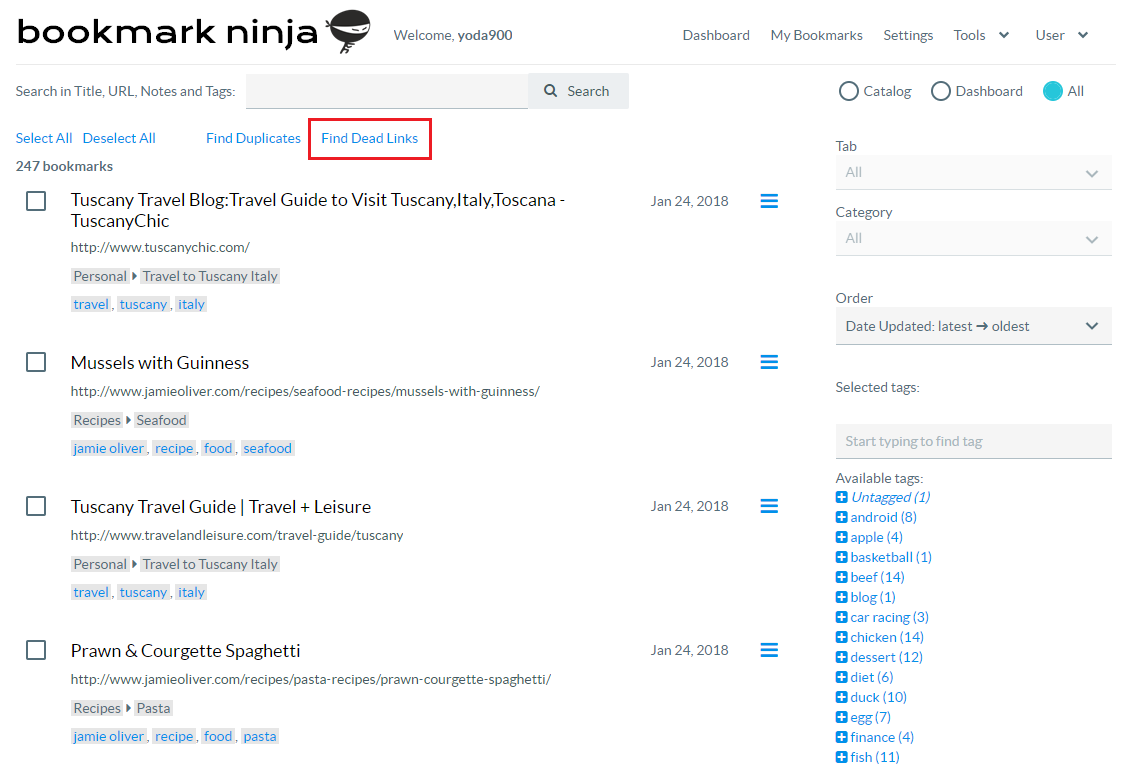Click the magnifier icon on the Search button

point(549,90)
